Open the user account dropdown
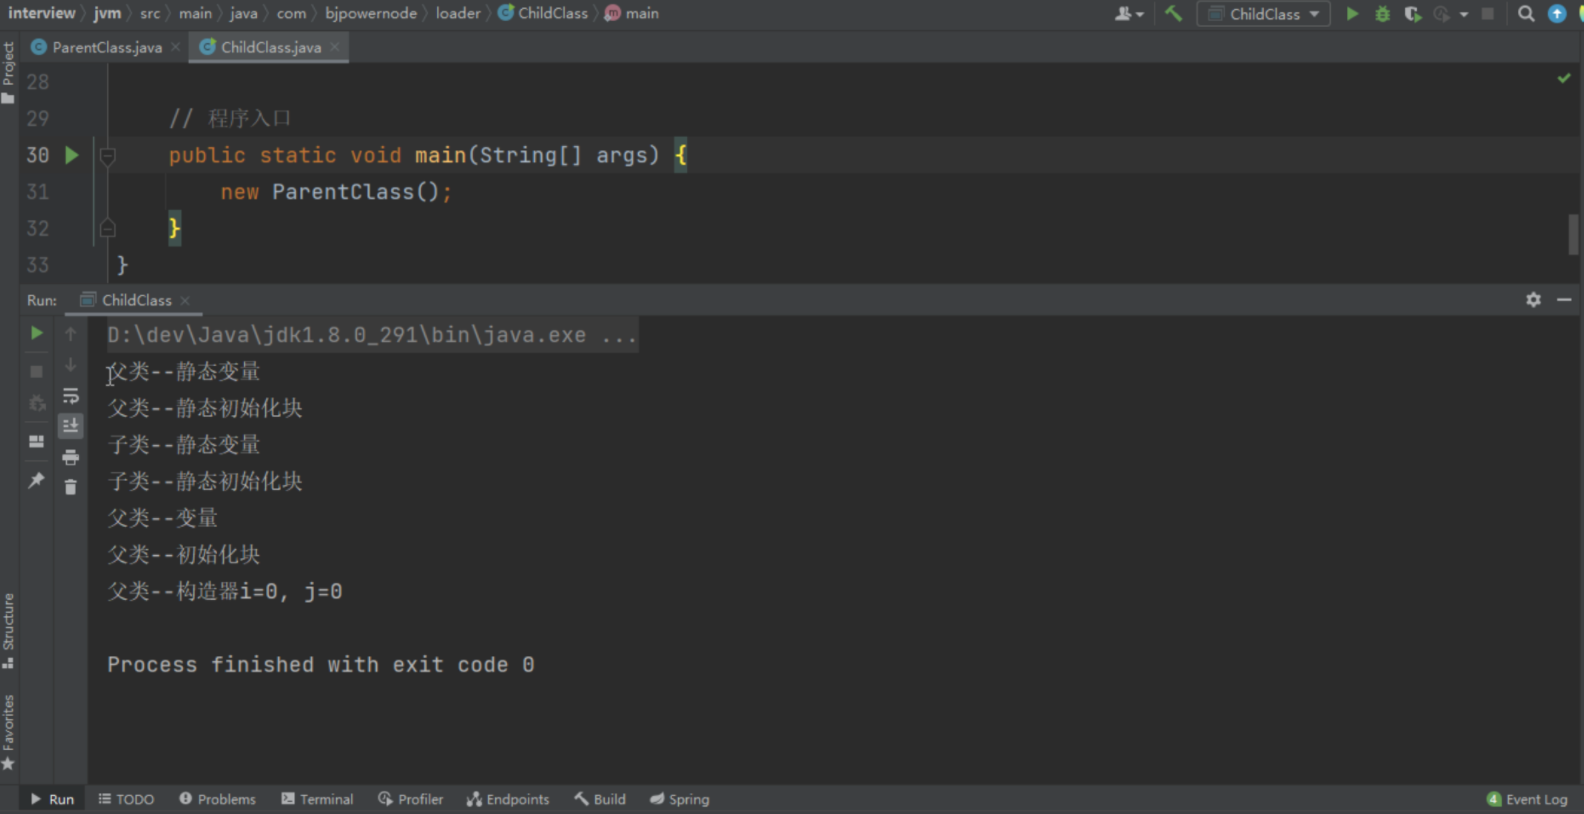Viewport: 1584px width, 814px height. [x=1129, y=14]
